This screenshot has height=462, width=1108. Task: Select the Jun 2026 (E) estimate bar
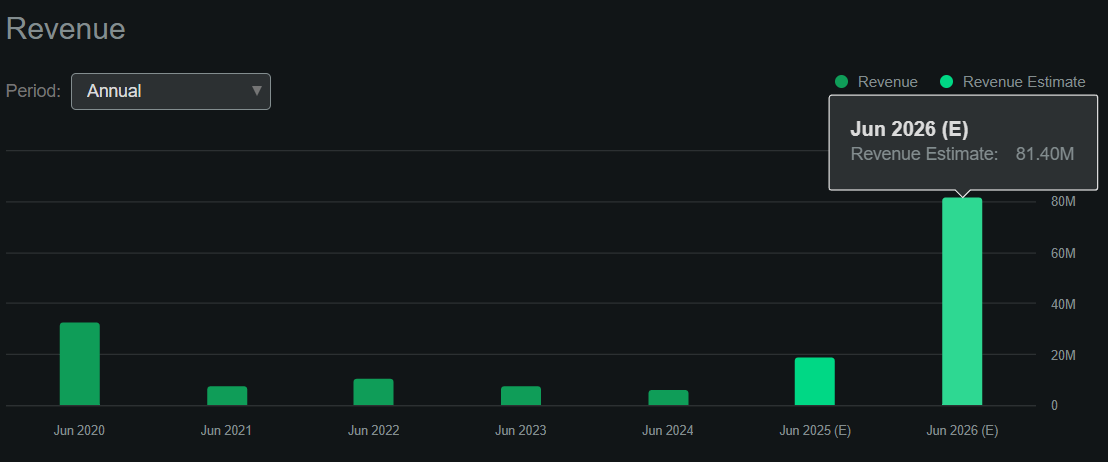pyautogui.click(x=962, y=302)
